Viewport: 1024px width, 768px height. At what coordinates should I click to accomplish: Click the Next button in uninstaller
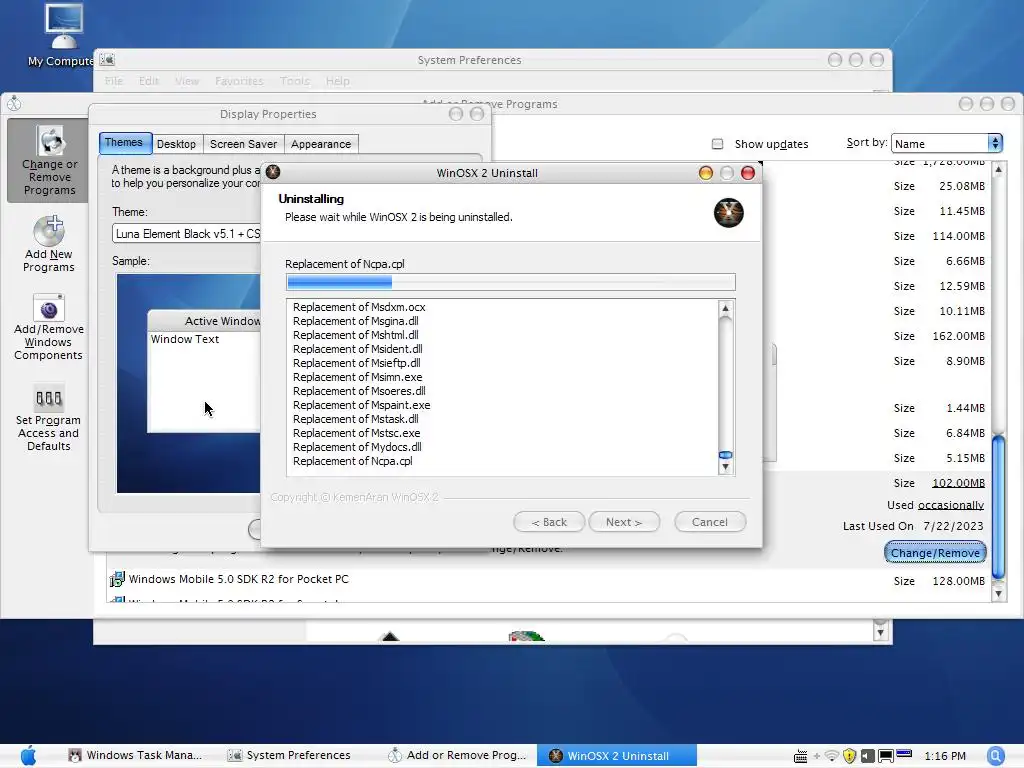click(x=624, y=522)
